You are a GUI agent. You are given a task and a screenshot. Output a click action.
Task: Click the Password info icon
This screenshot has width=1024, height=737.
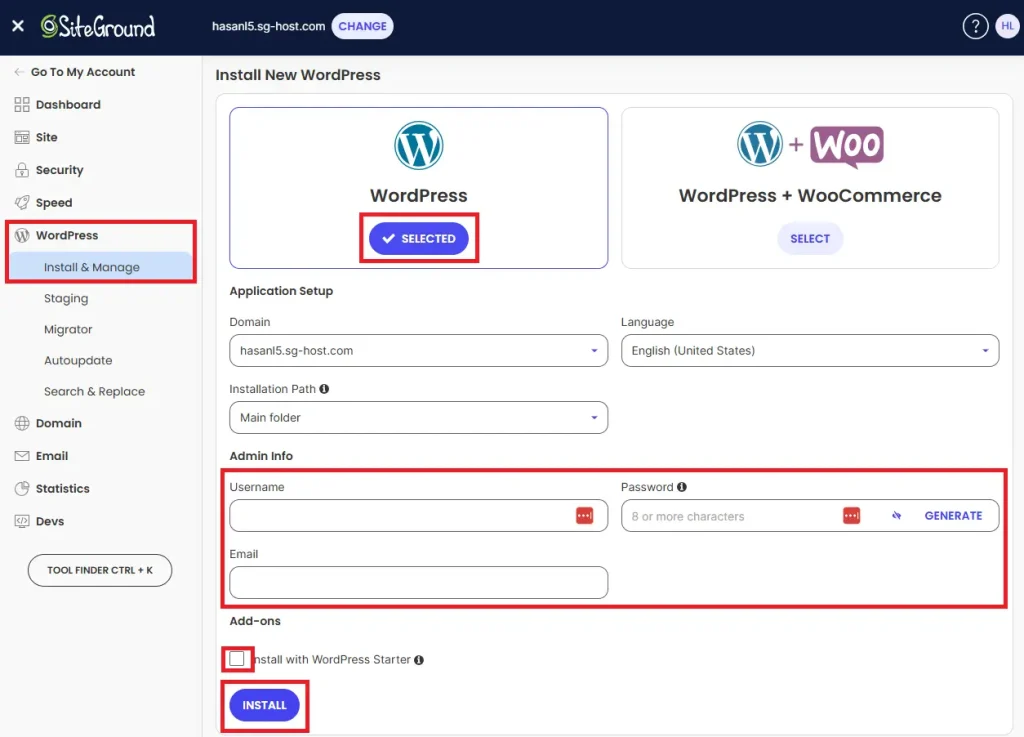click(x=682, y=487)
